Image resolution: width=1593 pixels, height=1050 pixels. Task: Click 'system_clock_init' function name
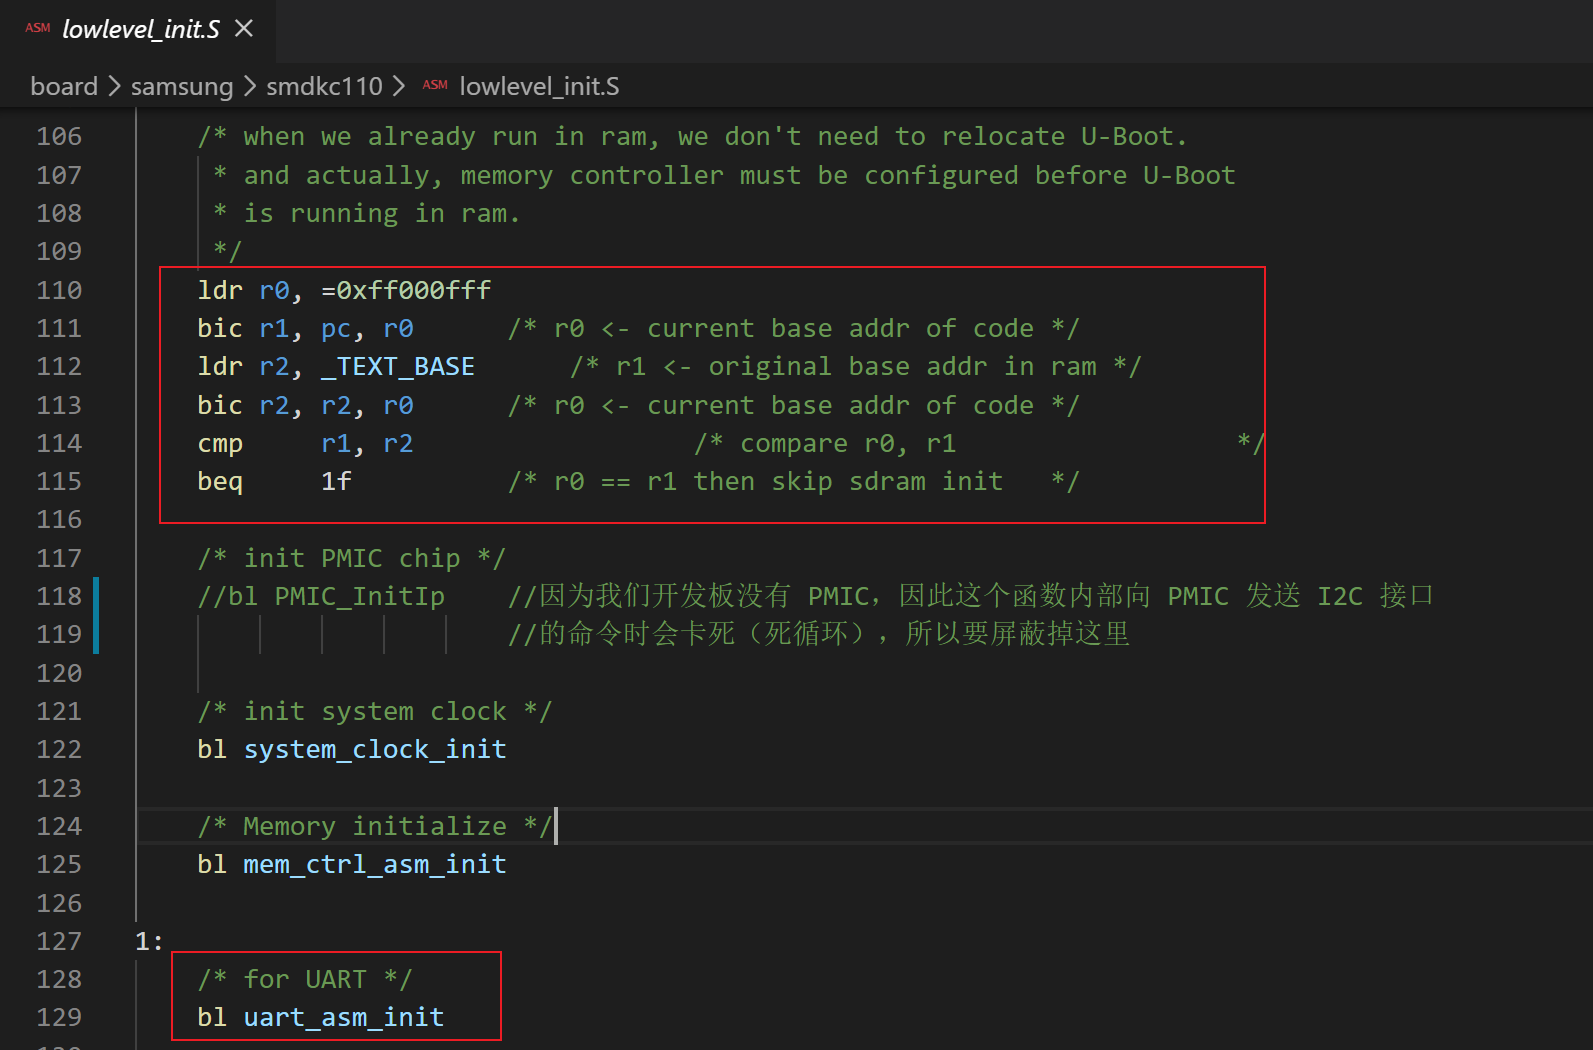pos(375,750)
